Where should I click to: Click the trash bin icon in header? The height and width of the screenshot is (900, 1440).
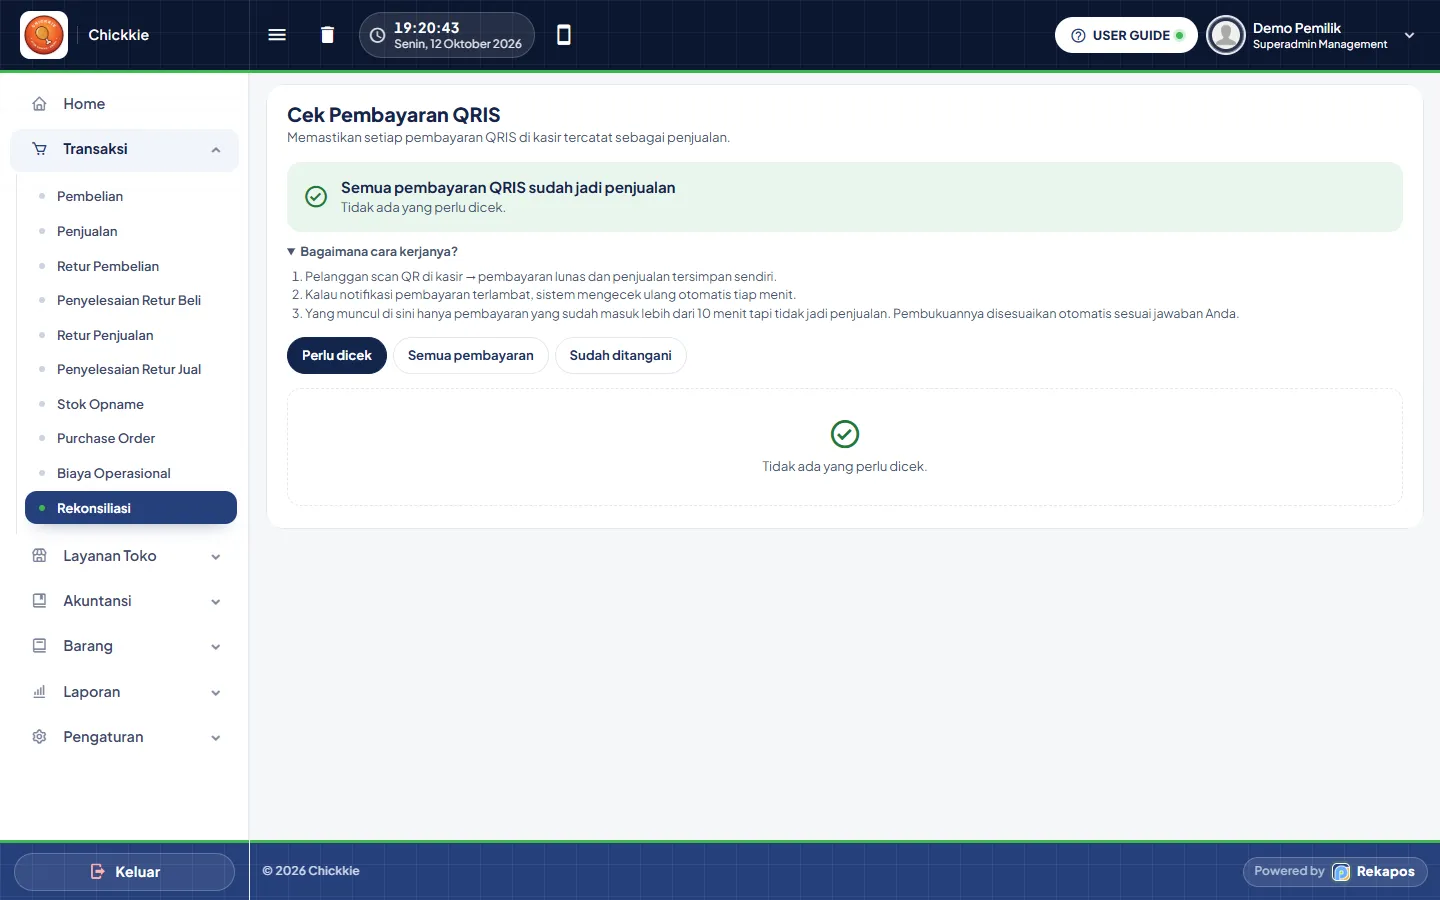(x=327, y=35)
